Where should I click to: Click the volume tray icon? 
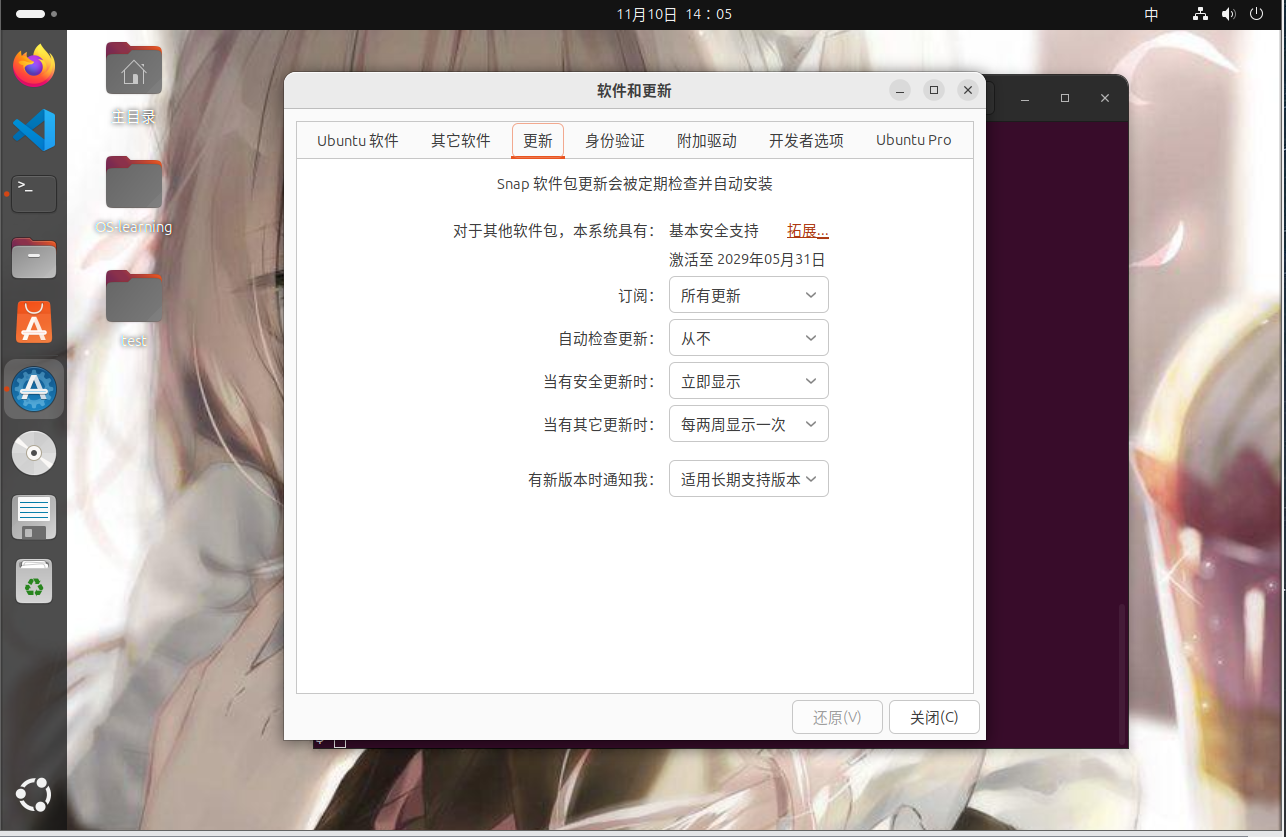pos(1229,14)
